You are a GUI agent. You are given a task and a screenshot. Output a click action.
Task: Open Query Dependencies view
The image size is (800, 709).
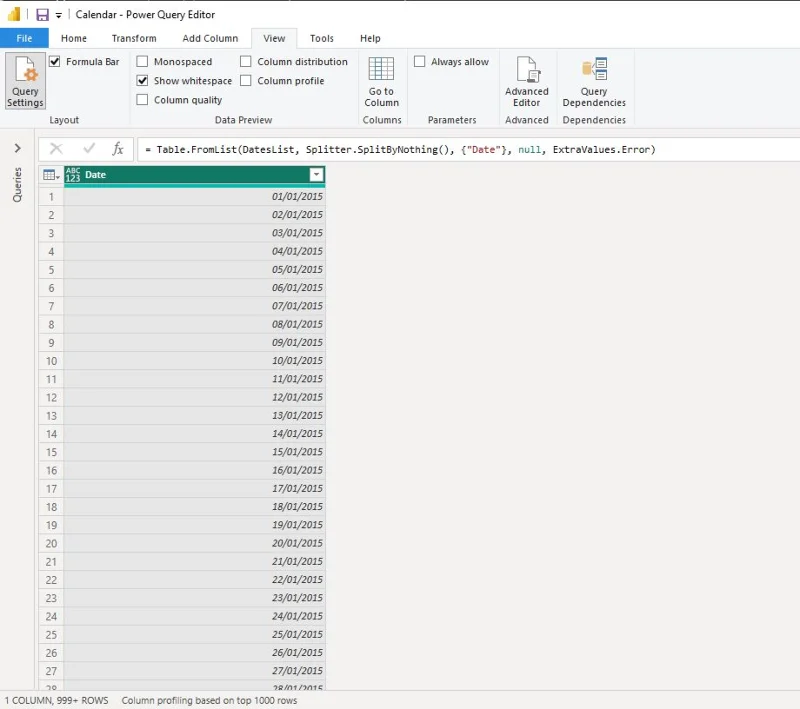[594, 81]
